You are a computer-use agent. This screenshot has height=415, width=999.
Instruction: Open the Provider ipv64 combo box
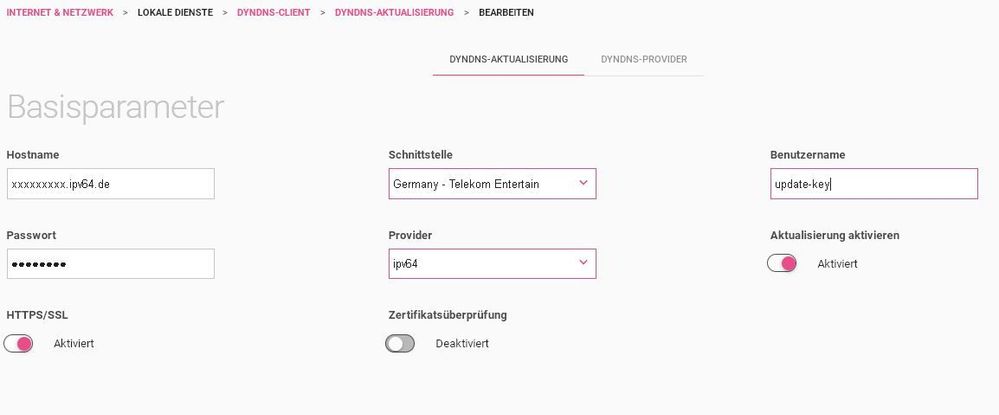[x=492, y=263]
